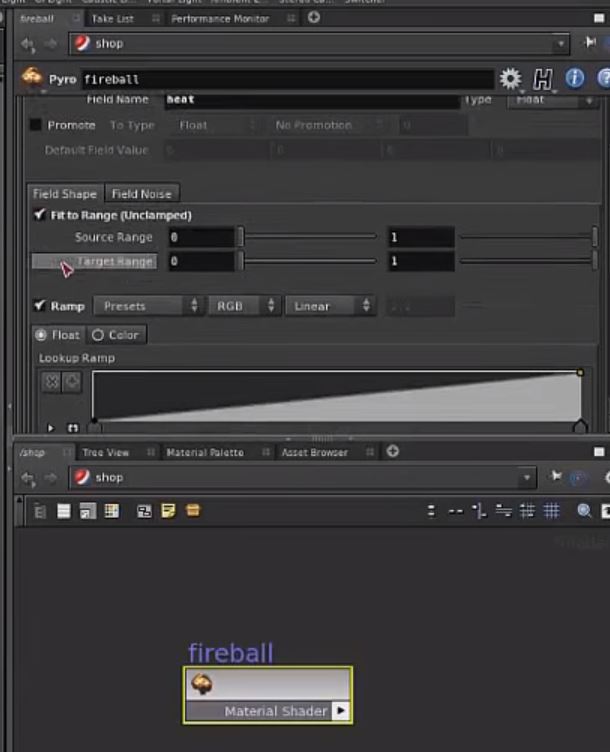Click the magnifier search icon in network editor
This screenshot has width=610, height=752.
(x=584, y=511)
